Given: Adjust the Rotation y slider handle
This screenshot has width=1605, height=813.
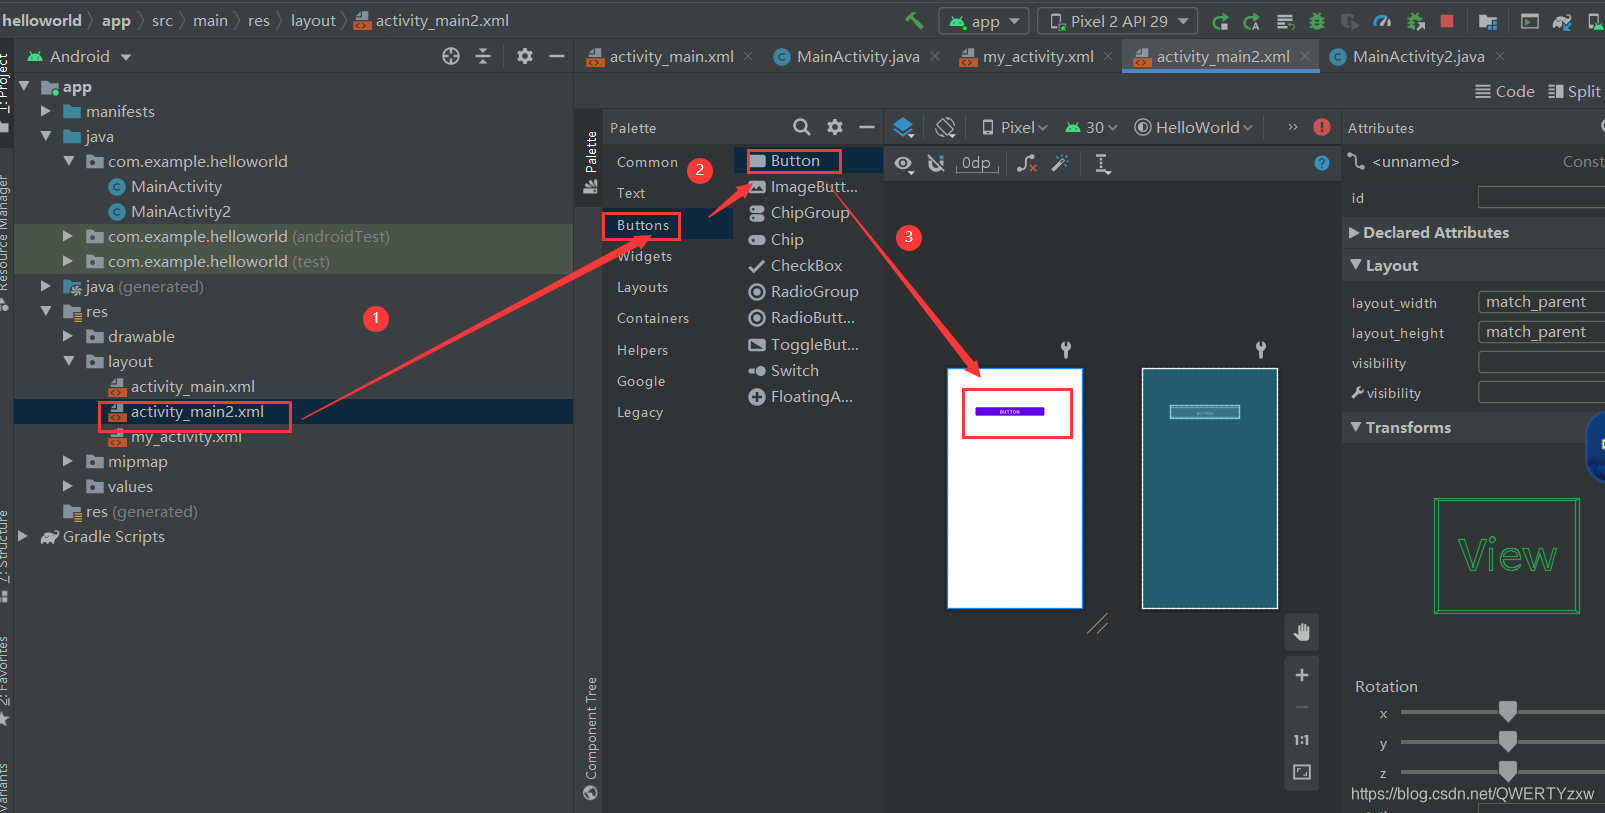Looking at the screenshot, I should click(x=1508, y=741).
